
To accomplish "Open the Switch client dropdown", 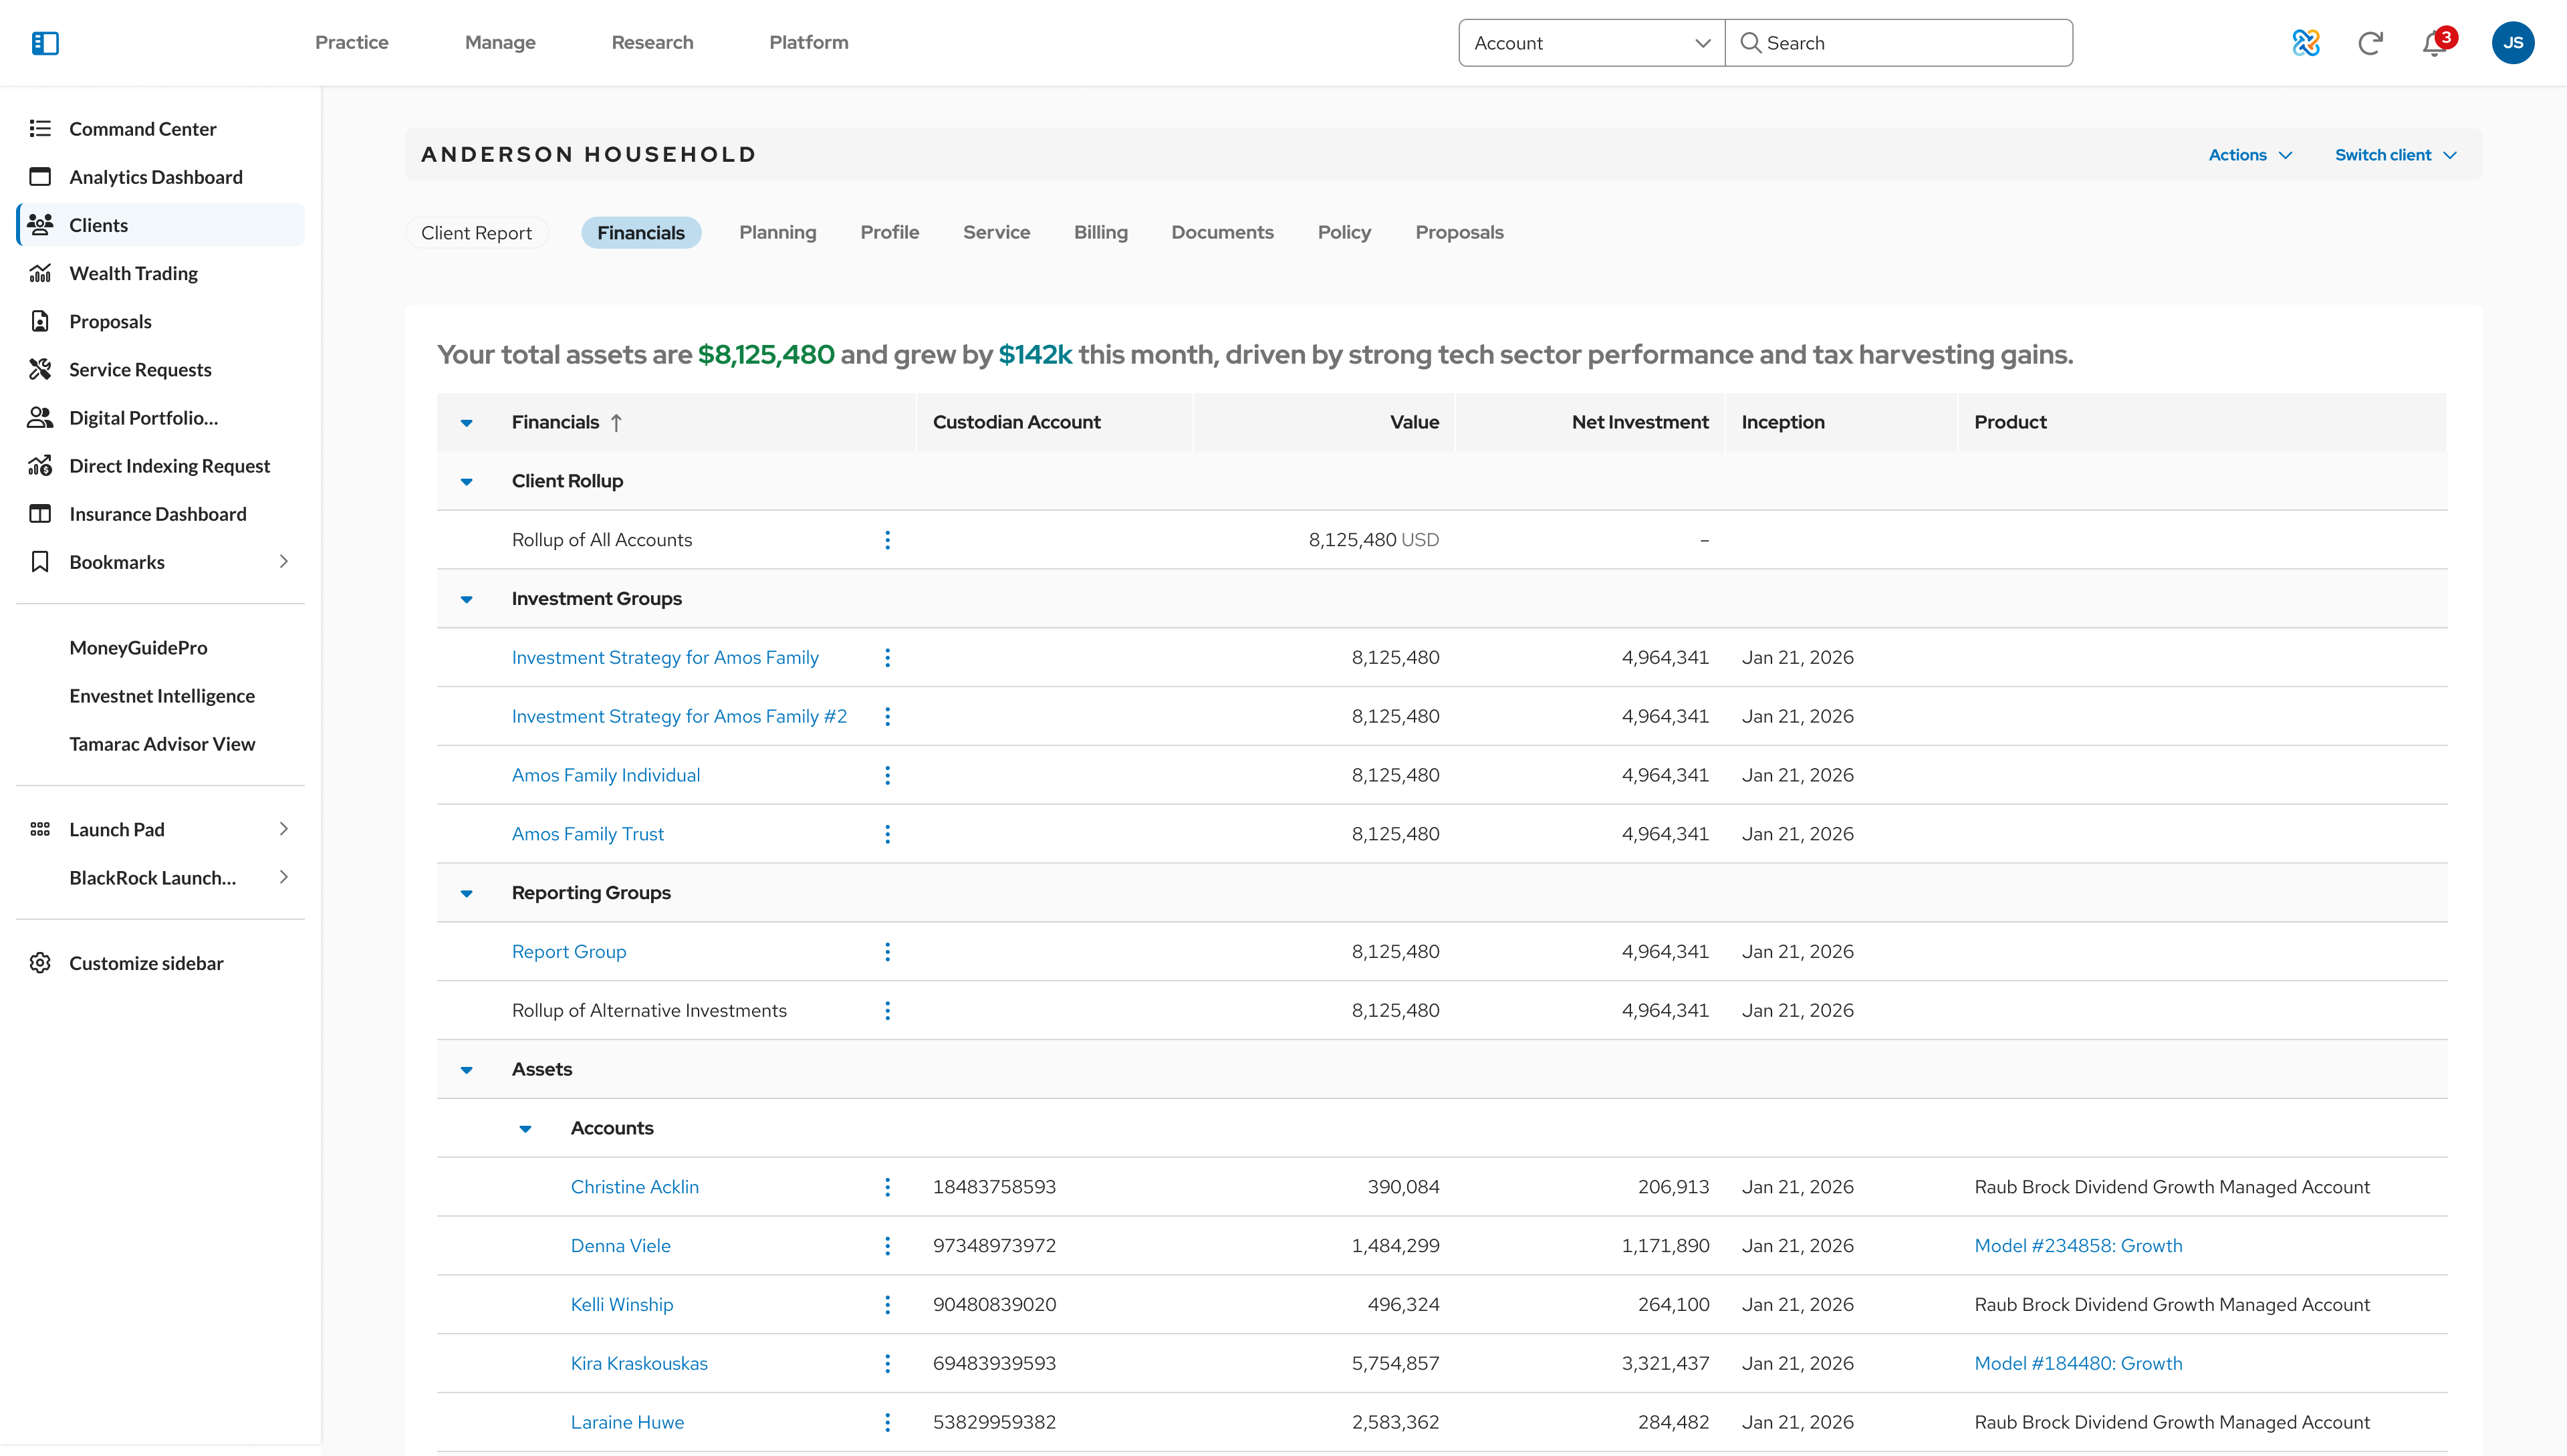I will pyautogui.click(x=2396, y=155).
